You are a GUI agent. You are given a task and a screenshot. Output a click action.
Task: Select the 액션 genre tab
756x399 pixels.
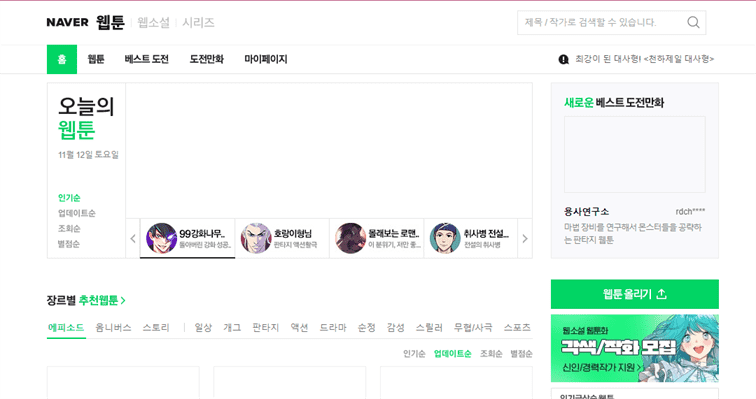click(x=299, y=328)
